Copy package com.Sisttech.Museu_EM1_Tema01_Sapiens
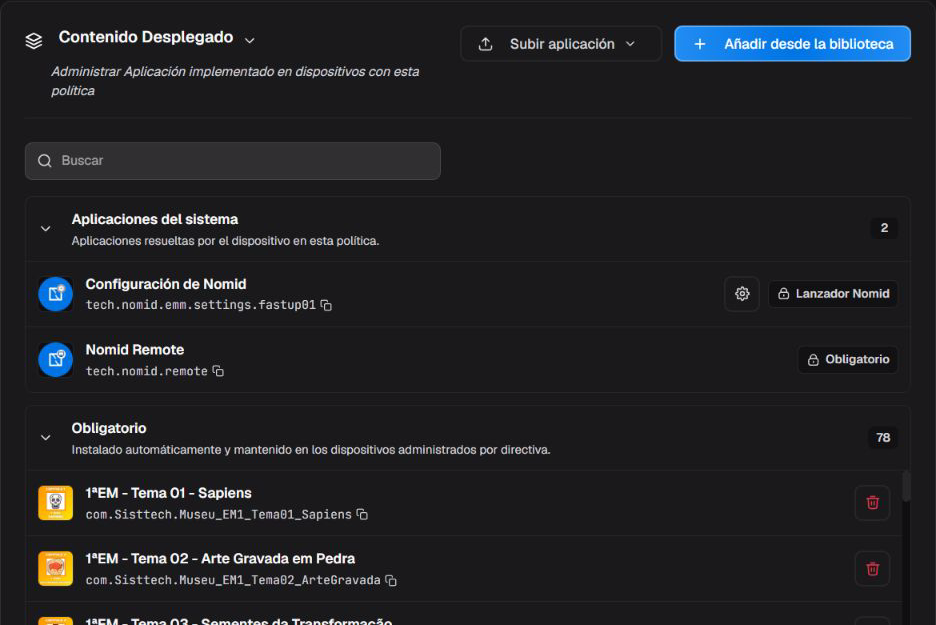936x625 pixels. 362,514
